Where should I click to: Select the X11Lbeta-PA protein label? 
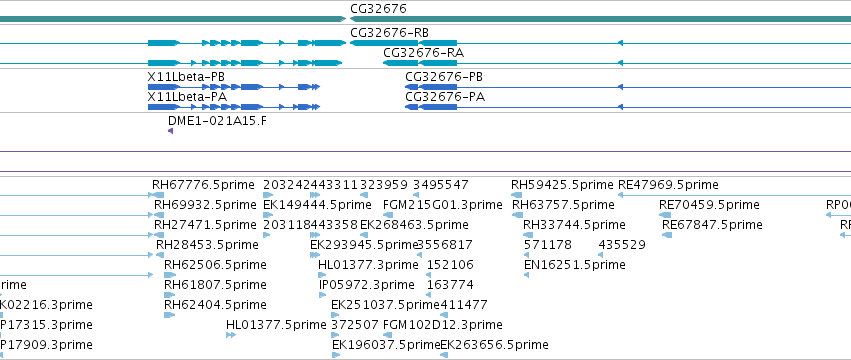[x=187, y=97]
